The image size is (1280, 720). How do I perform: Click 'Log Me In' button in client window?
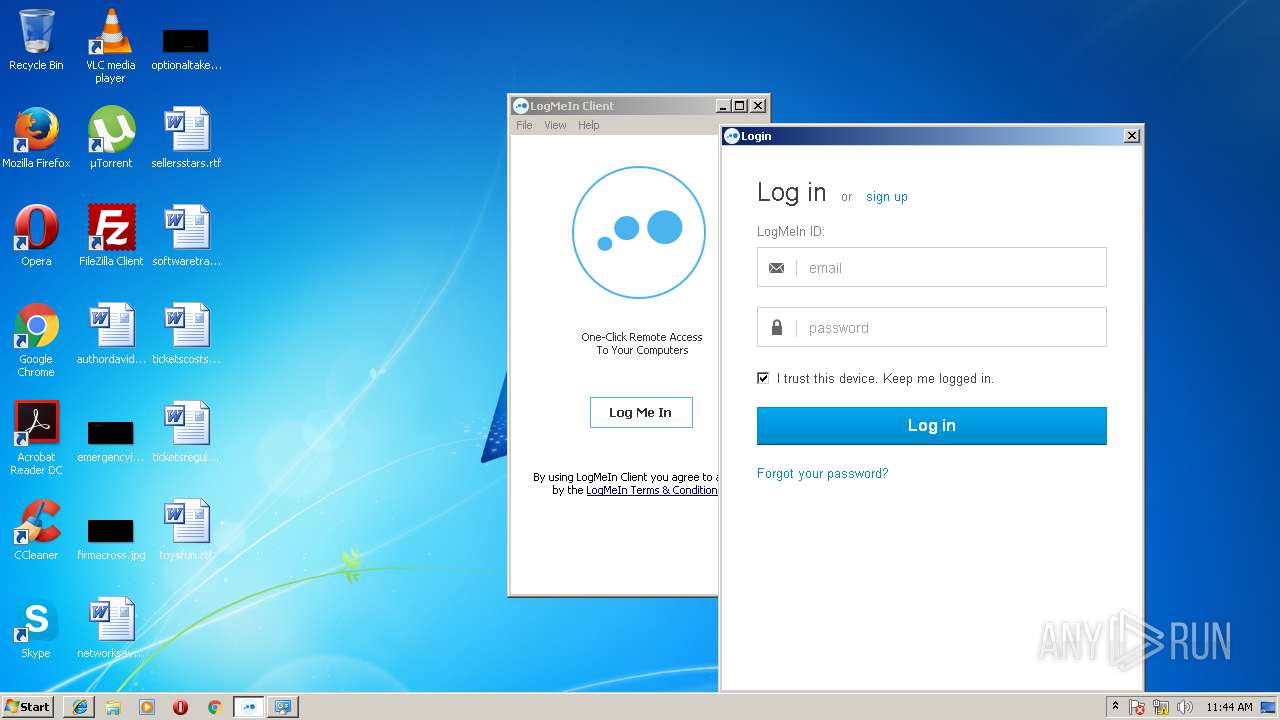tap(641, 412)
